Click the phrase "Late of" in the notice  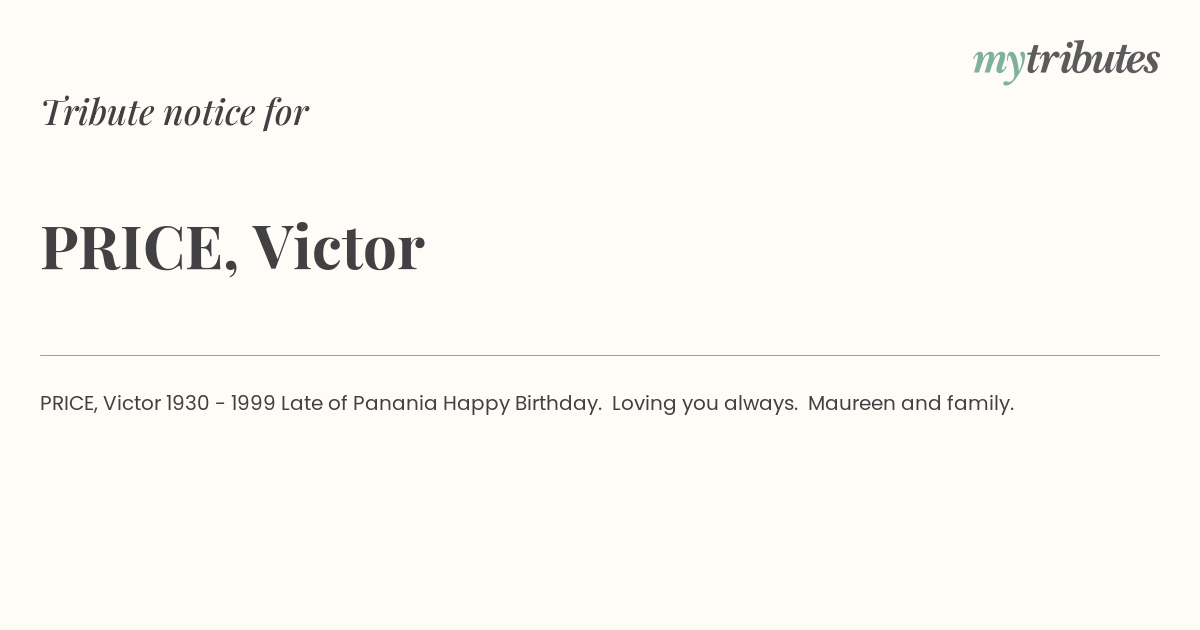314,403
